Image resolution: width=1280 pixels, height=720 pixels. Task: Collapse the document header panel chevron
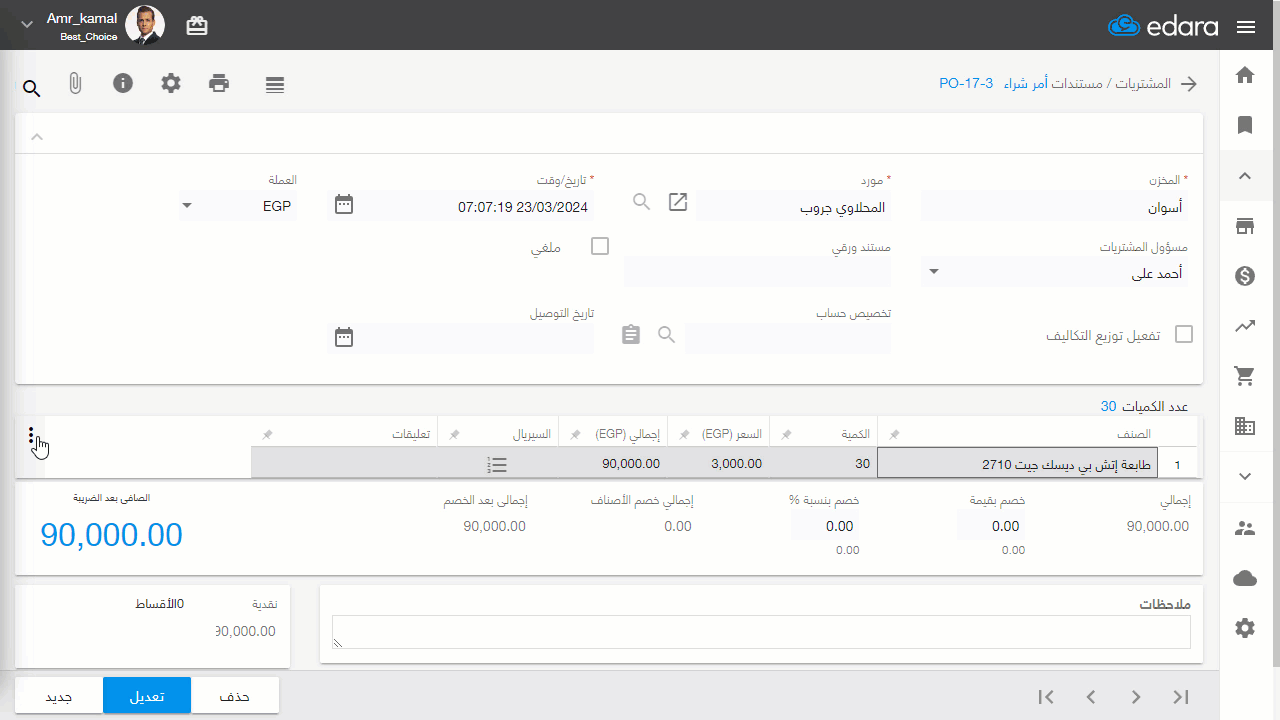pyautogui.click(x=37, y=136)
